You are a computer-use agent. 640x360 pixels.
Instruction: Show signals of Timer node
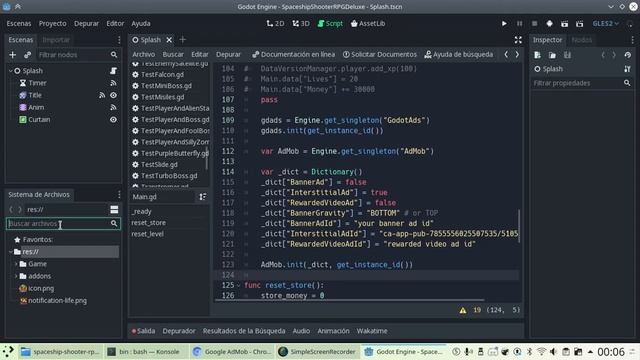[x=113, y=83]
